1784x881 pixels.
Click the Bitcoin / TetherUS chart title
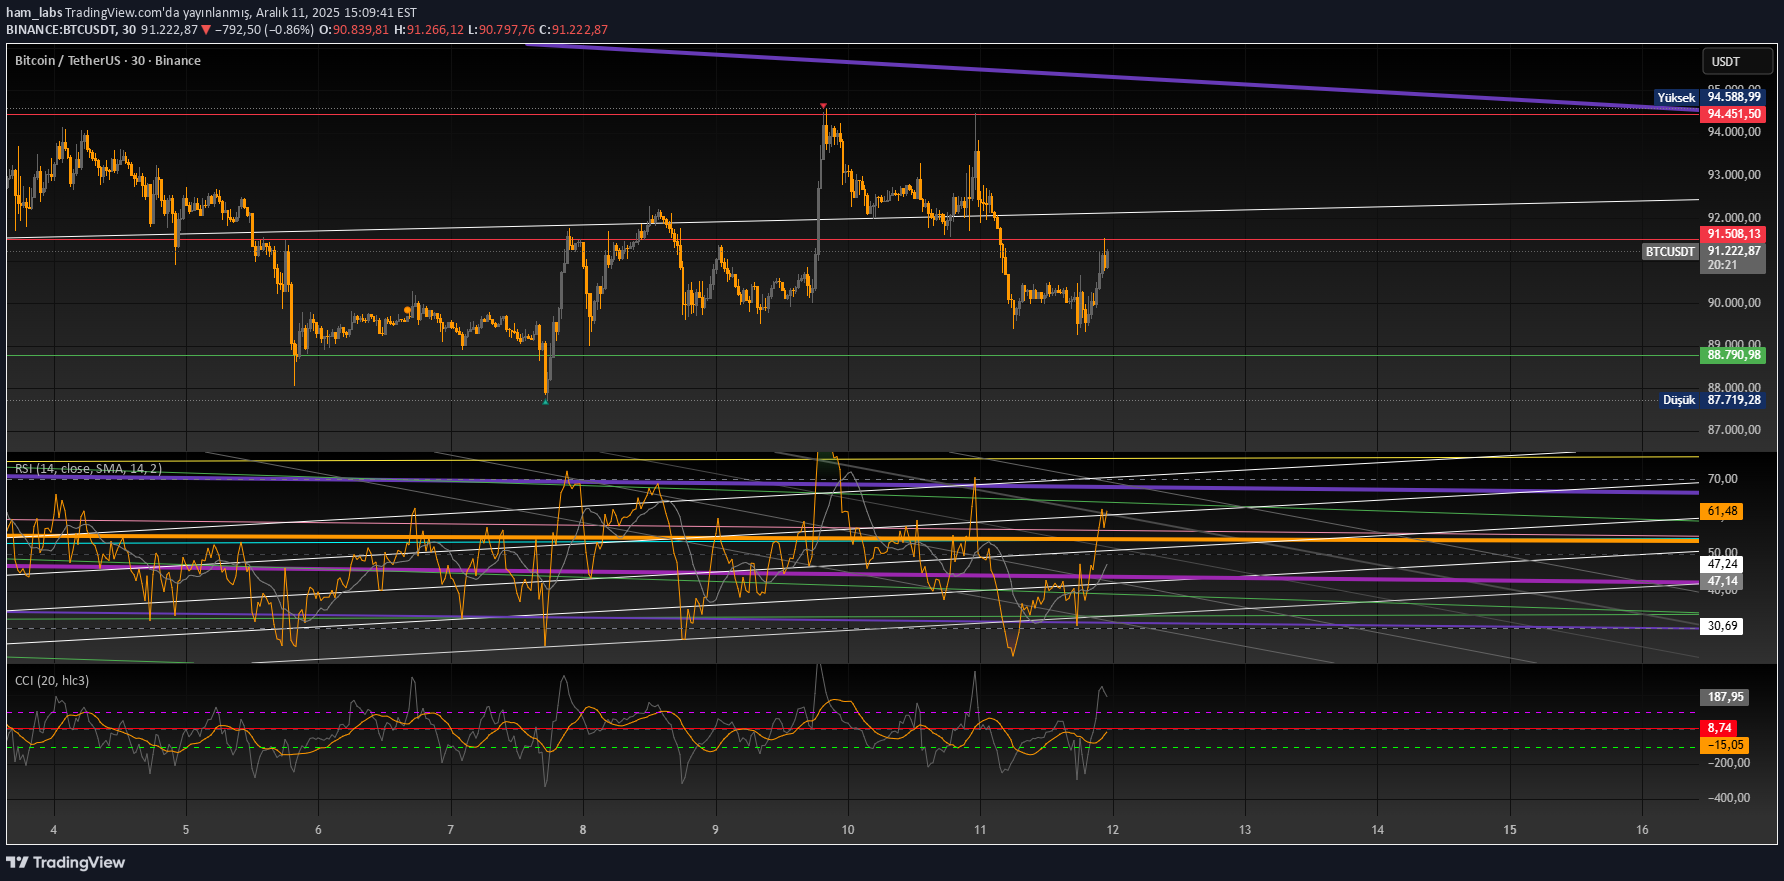(x=107, y=61)
